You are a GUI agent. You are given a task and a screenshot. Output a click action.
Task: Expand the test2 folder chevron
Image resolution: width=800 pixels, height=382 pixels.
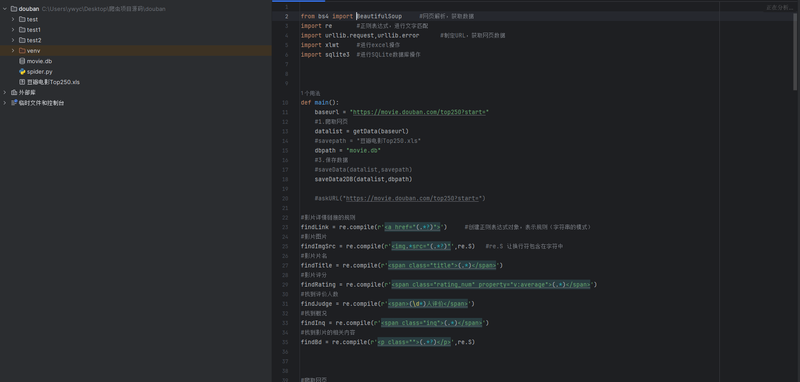(x=13, y=40)
